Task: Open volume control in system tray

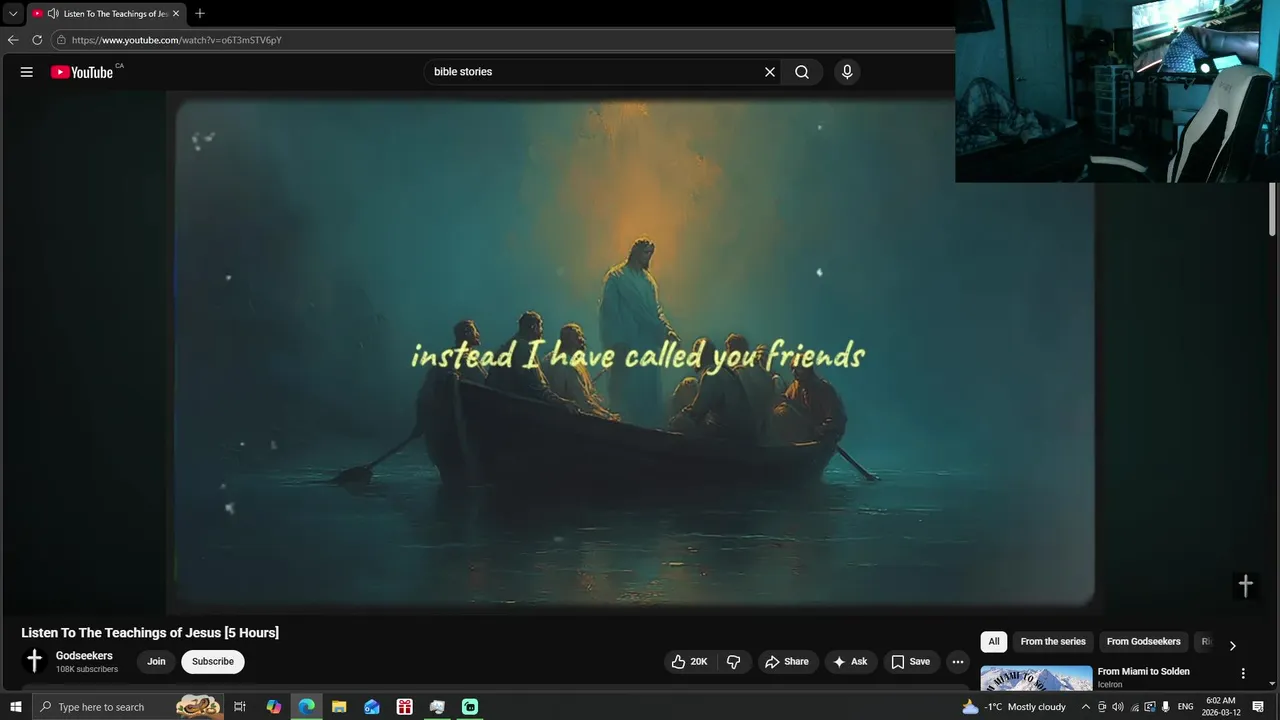Action: [x=1118, y=707]
